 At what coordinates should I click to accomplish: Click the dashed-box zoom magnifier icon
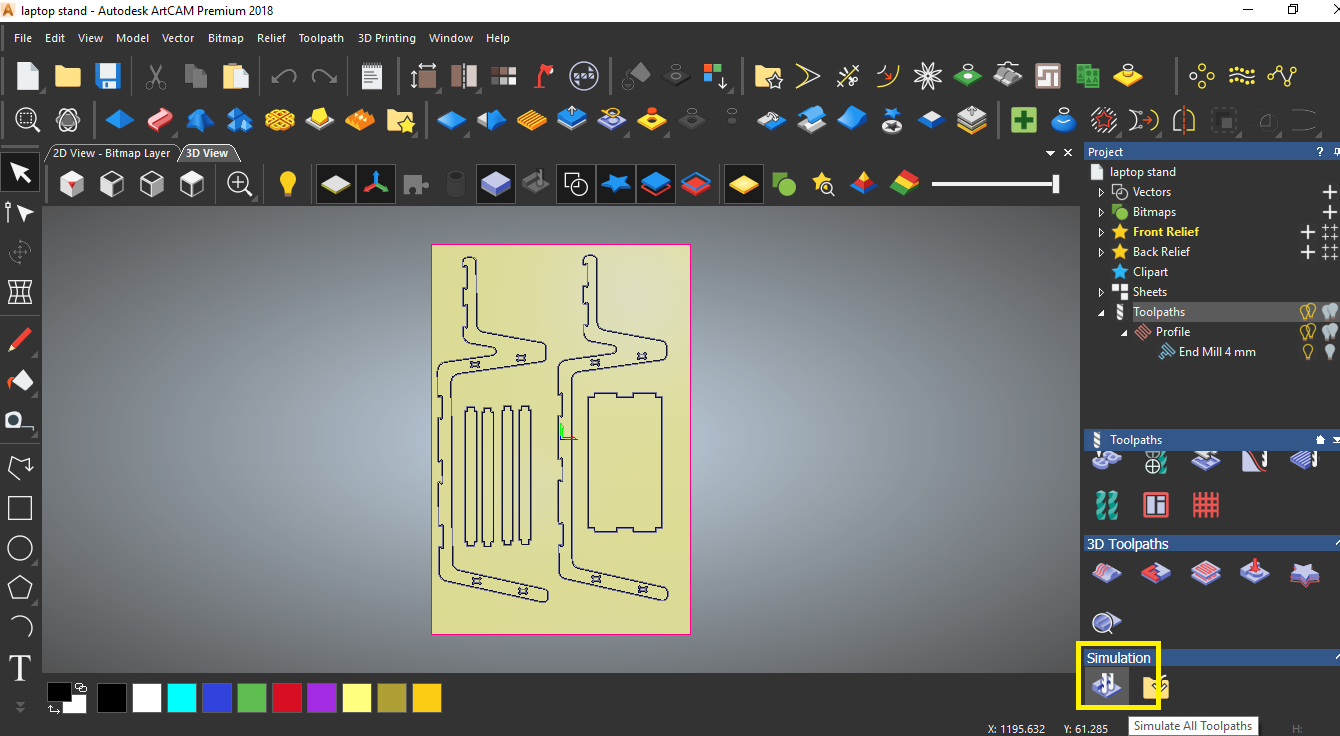tap(27, 120)
